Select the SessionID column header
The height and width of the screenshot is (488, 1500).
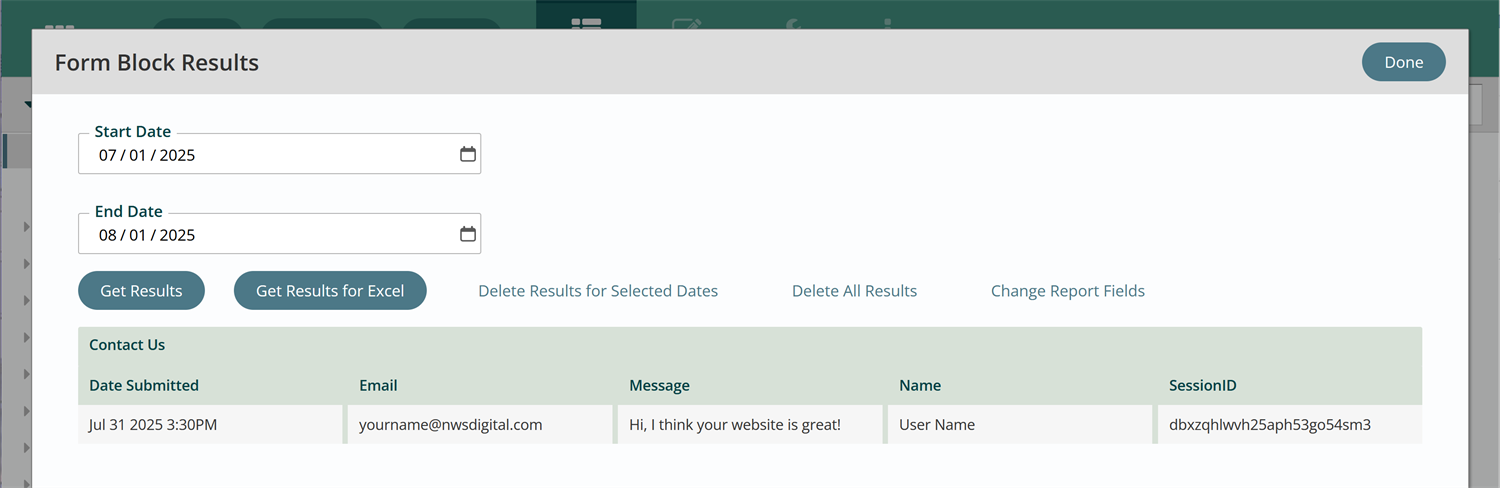tap(1201, 385)
